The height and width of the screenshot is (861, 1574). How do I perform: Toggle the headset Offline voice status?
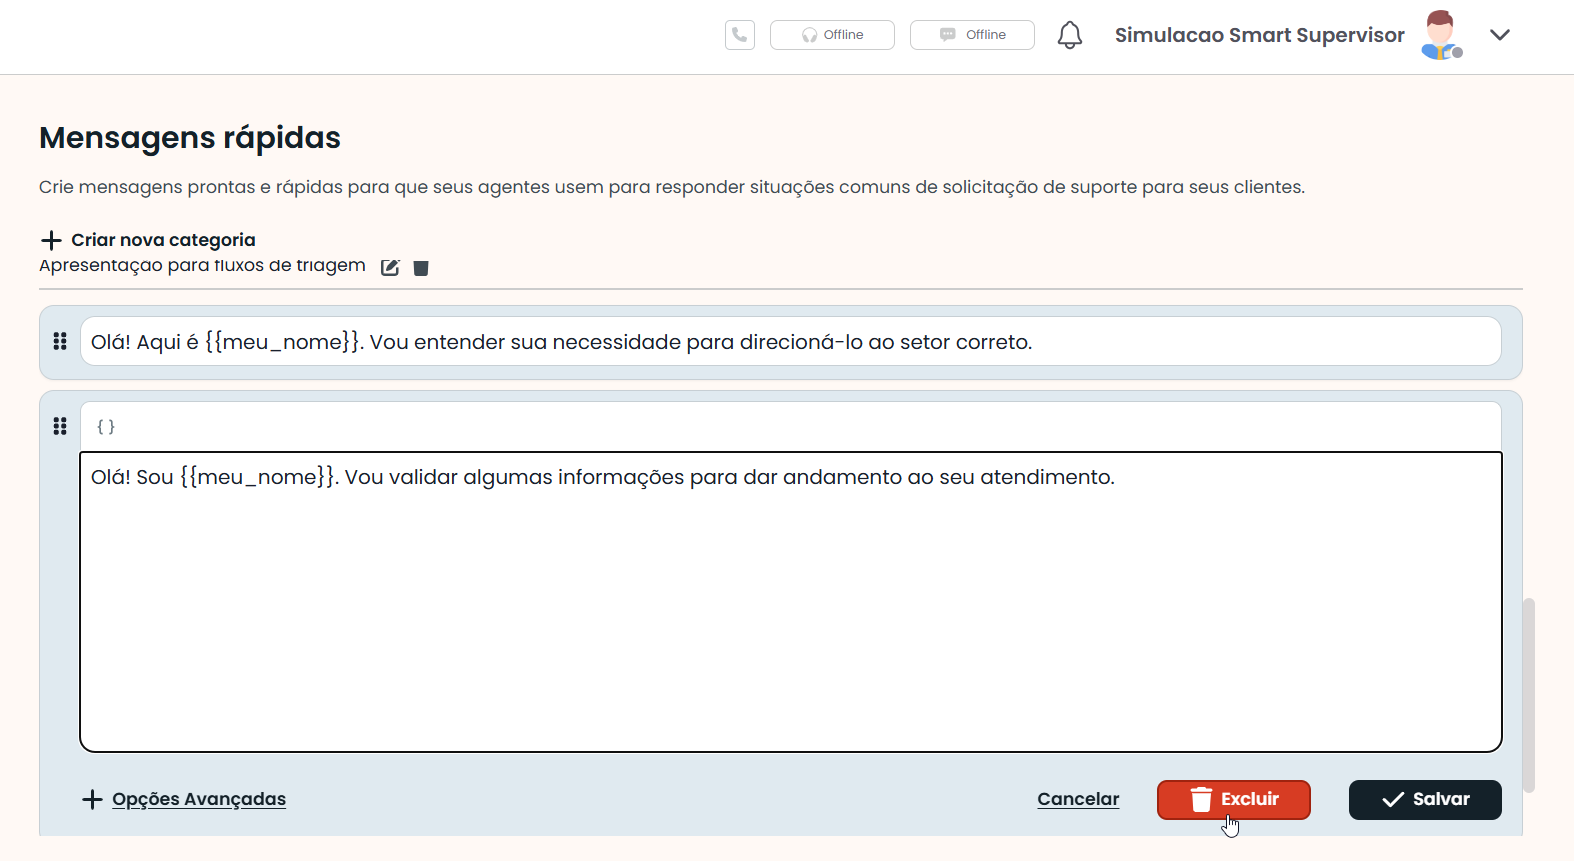(832, 35)
